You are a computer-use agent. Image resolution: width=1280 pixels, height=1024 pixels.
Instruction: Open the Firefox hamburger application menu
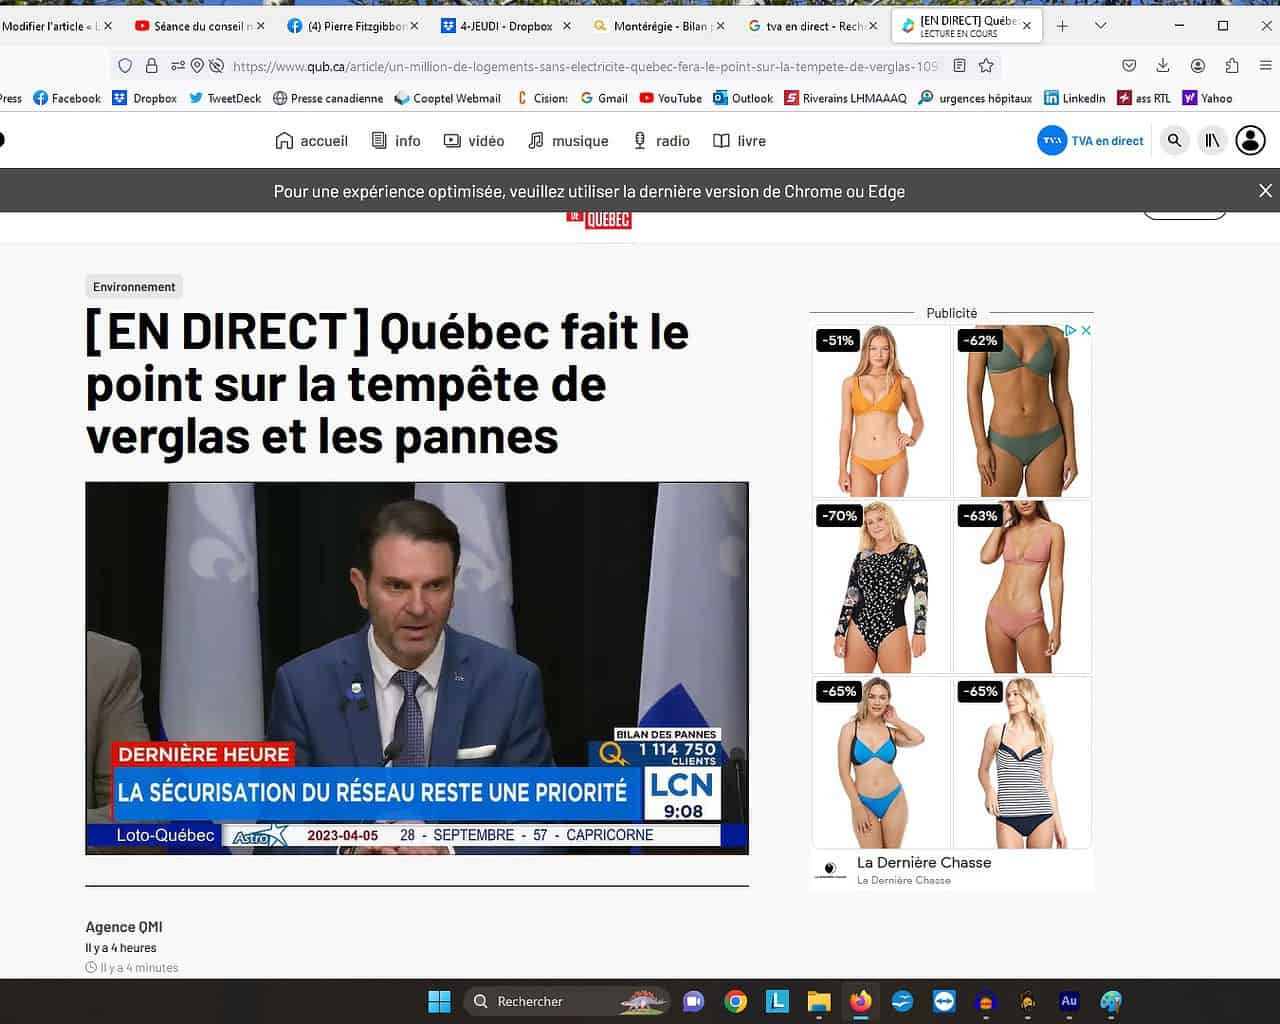coord(1265,66)
